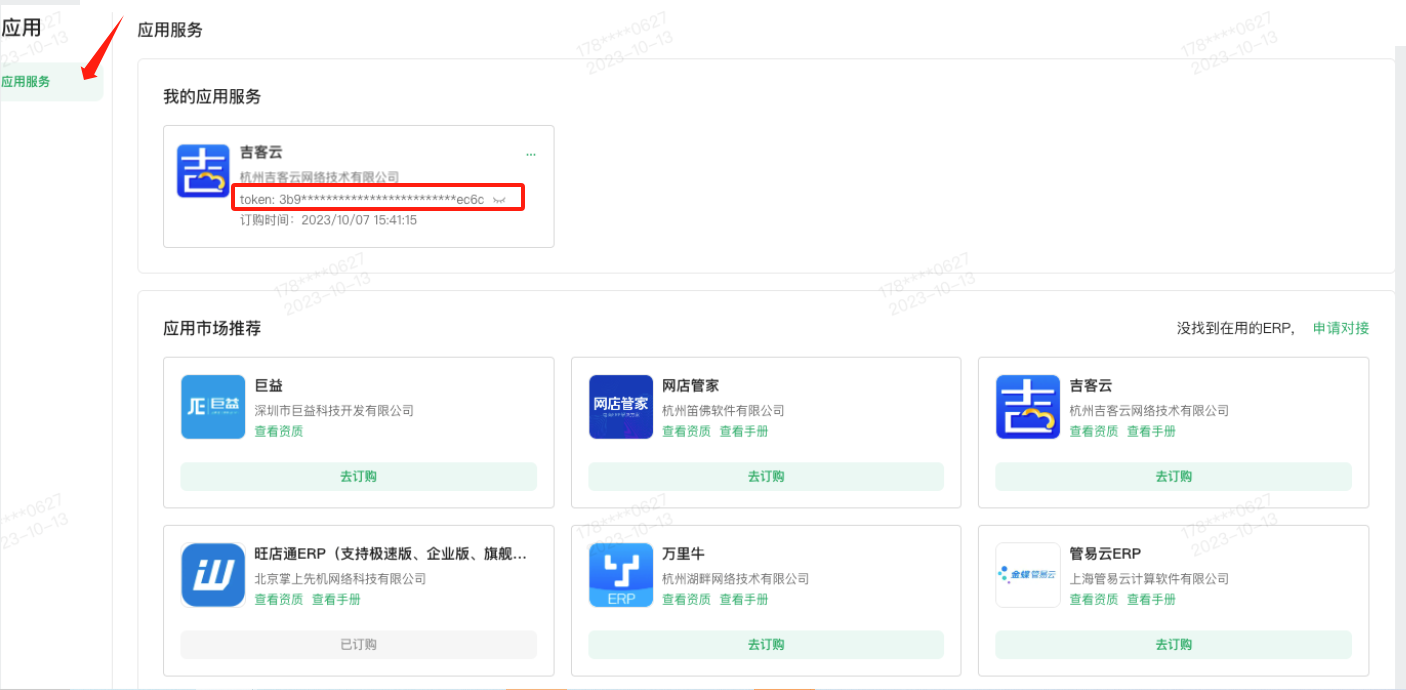Click 杭州湖畔网络技术有限公司 company name

click(x=735, y=578)
